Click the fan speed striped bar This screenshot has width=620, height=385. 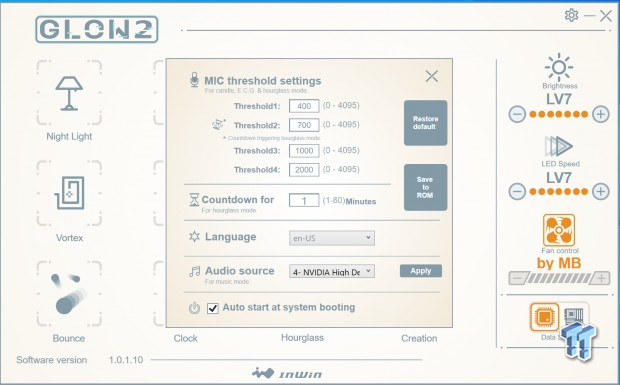(x=559, y=278)
